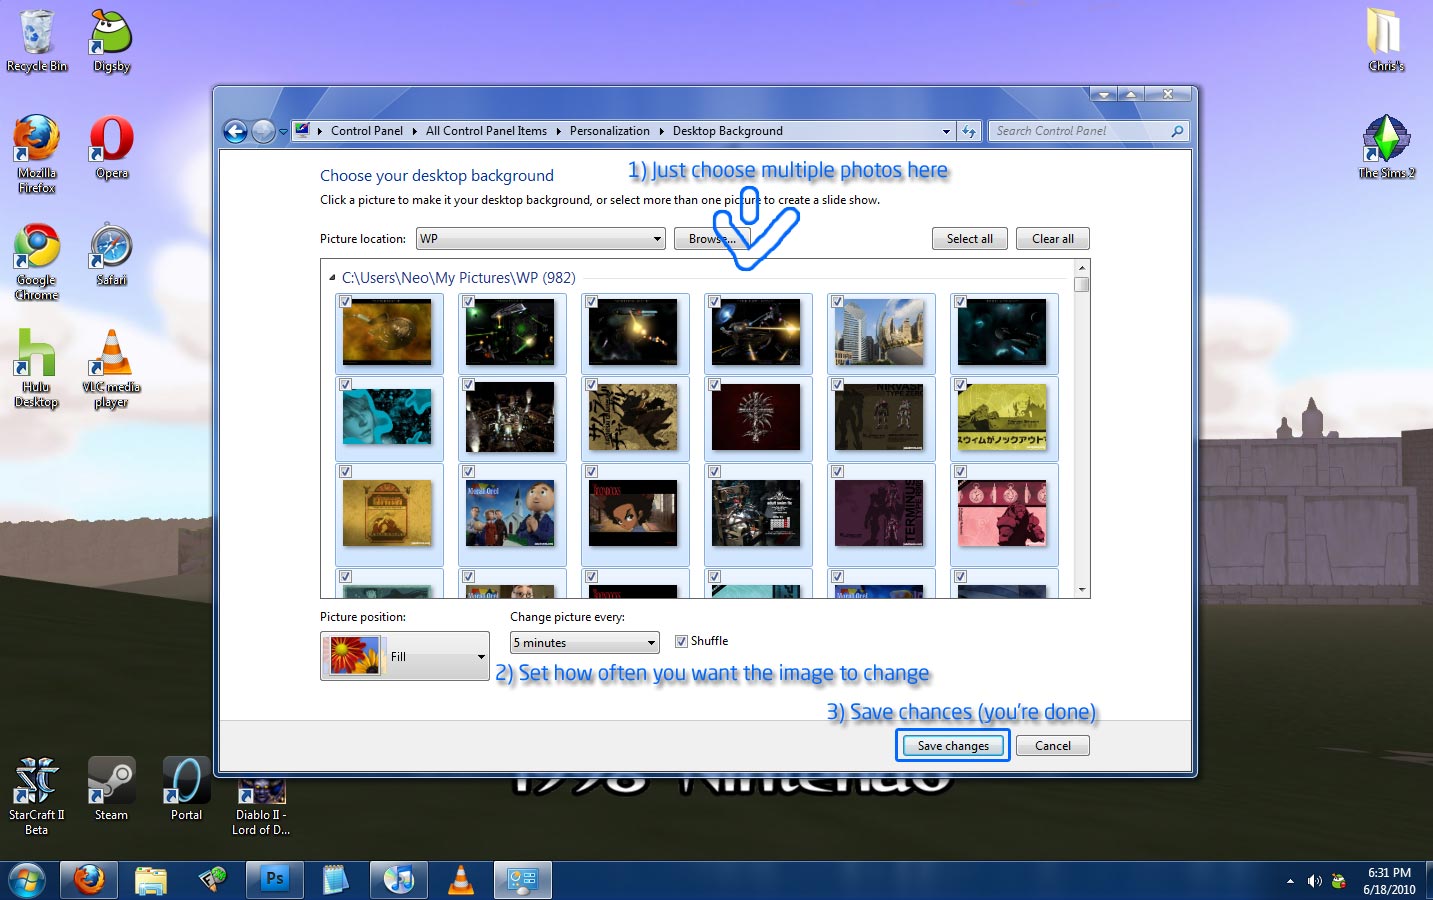Select StarCraft II Beta desktop icon
This screenshot has width=1433, height=900.
pyautogui.click(x=37, y=796)
